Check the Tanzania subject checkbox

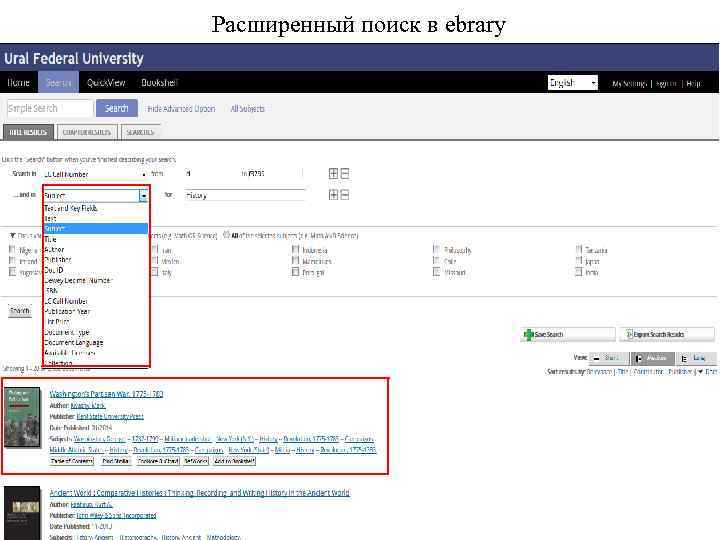[579, 249]
